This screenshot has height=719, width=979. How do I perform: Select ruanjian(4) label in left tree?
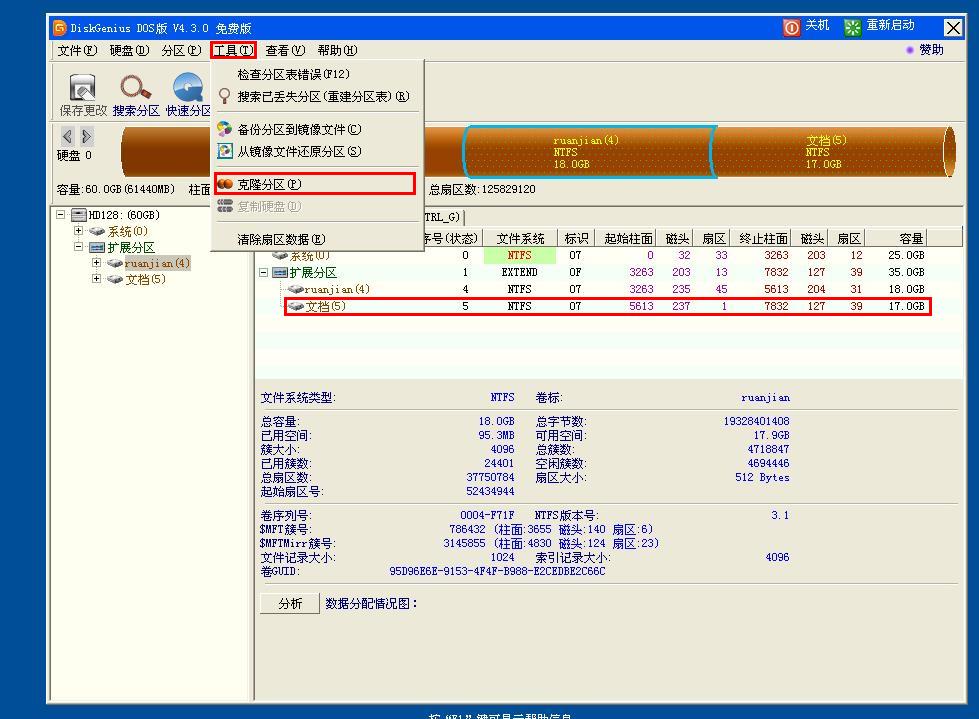[x=157, y=263]
